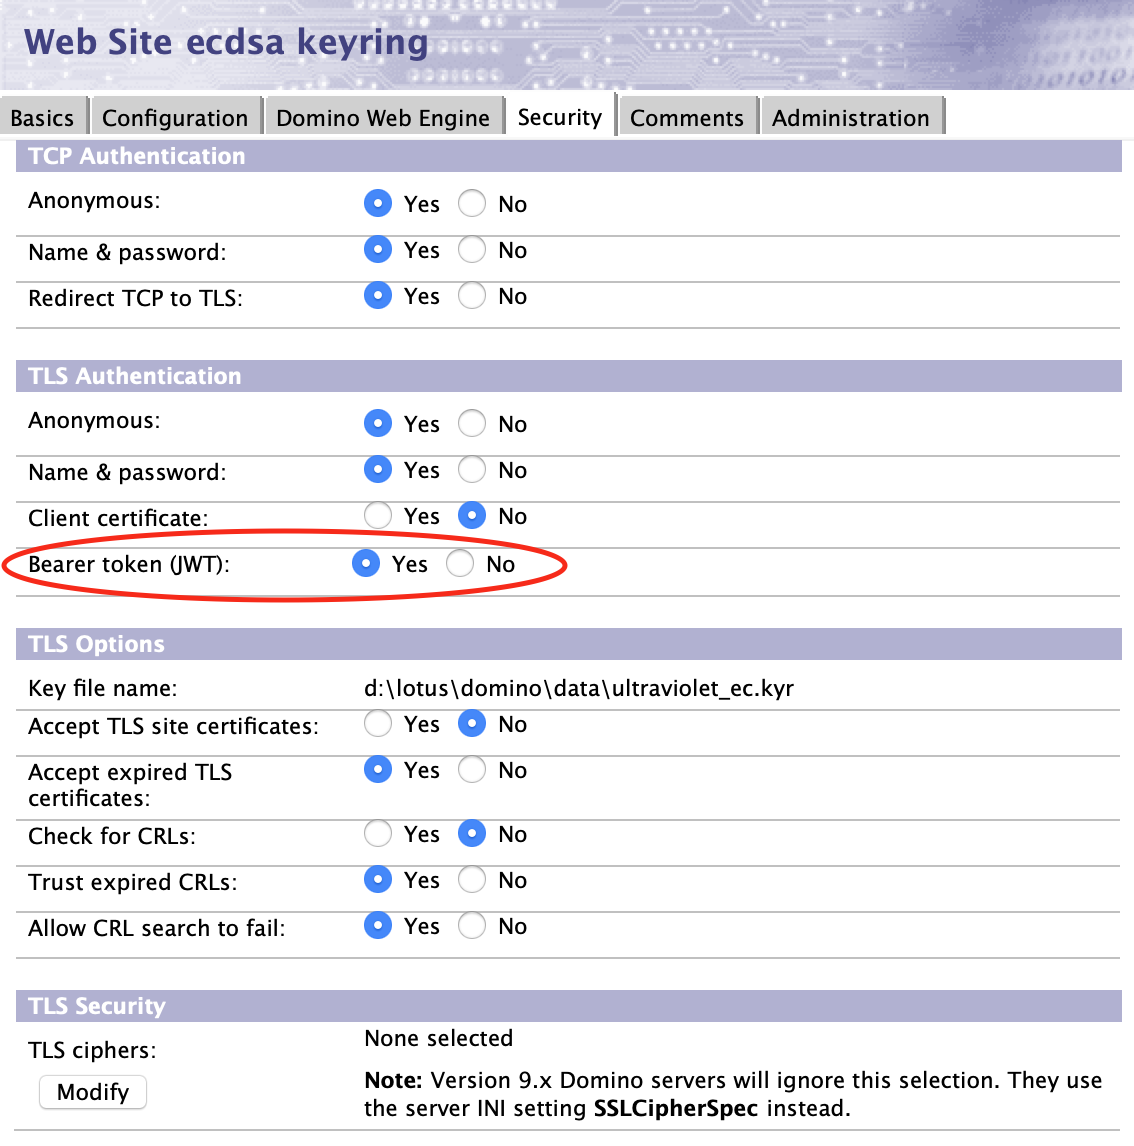The image size is (1134, 1146).
Task: Click the 'None selected' ciphers value
Action: (438, 1038)
